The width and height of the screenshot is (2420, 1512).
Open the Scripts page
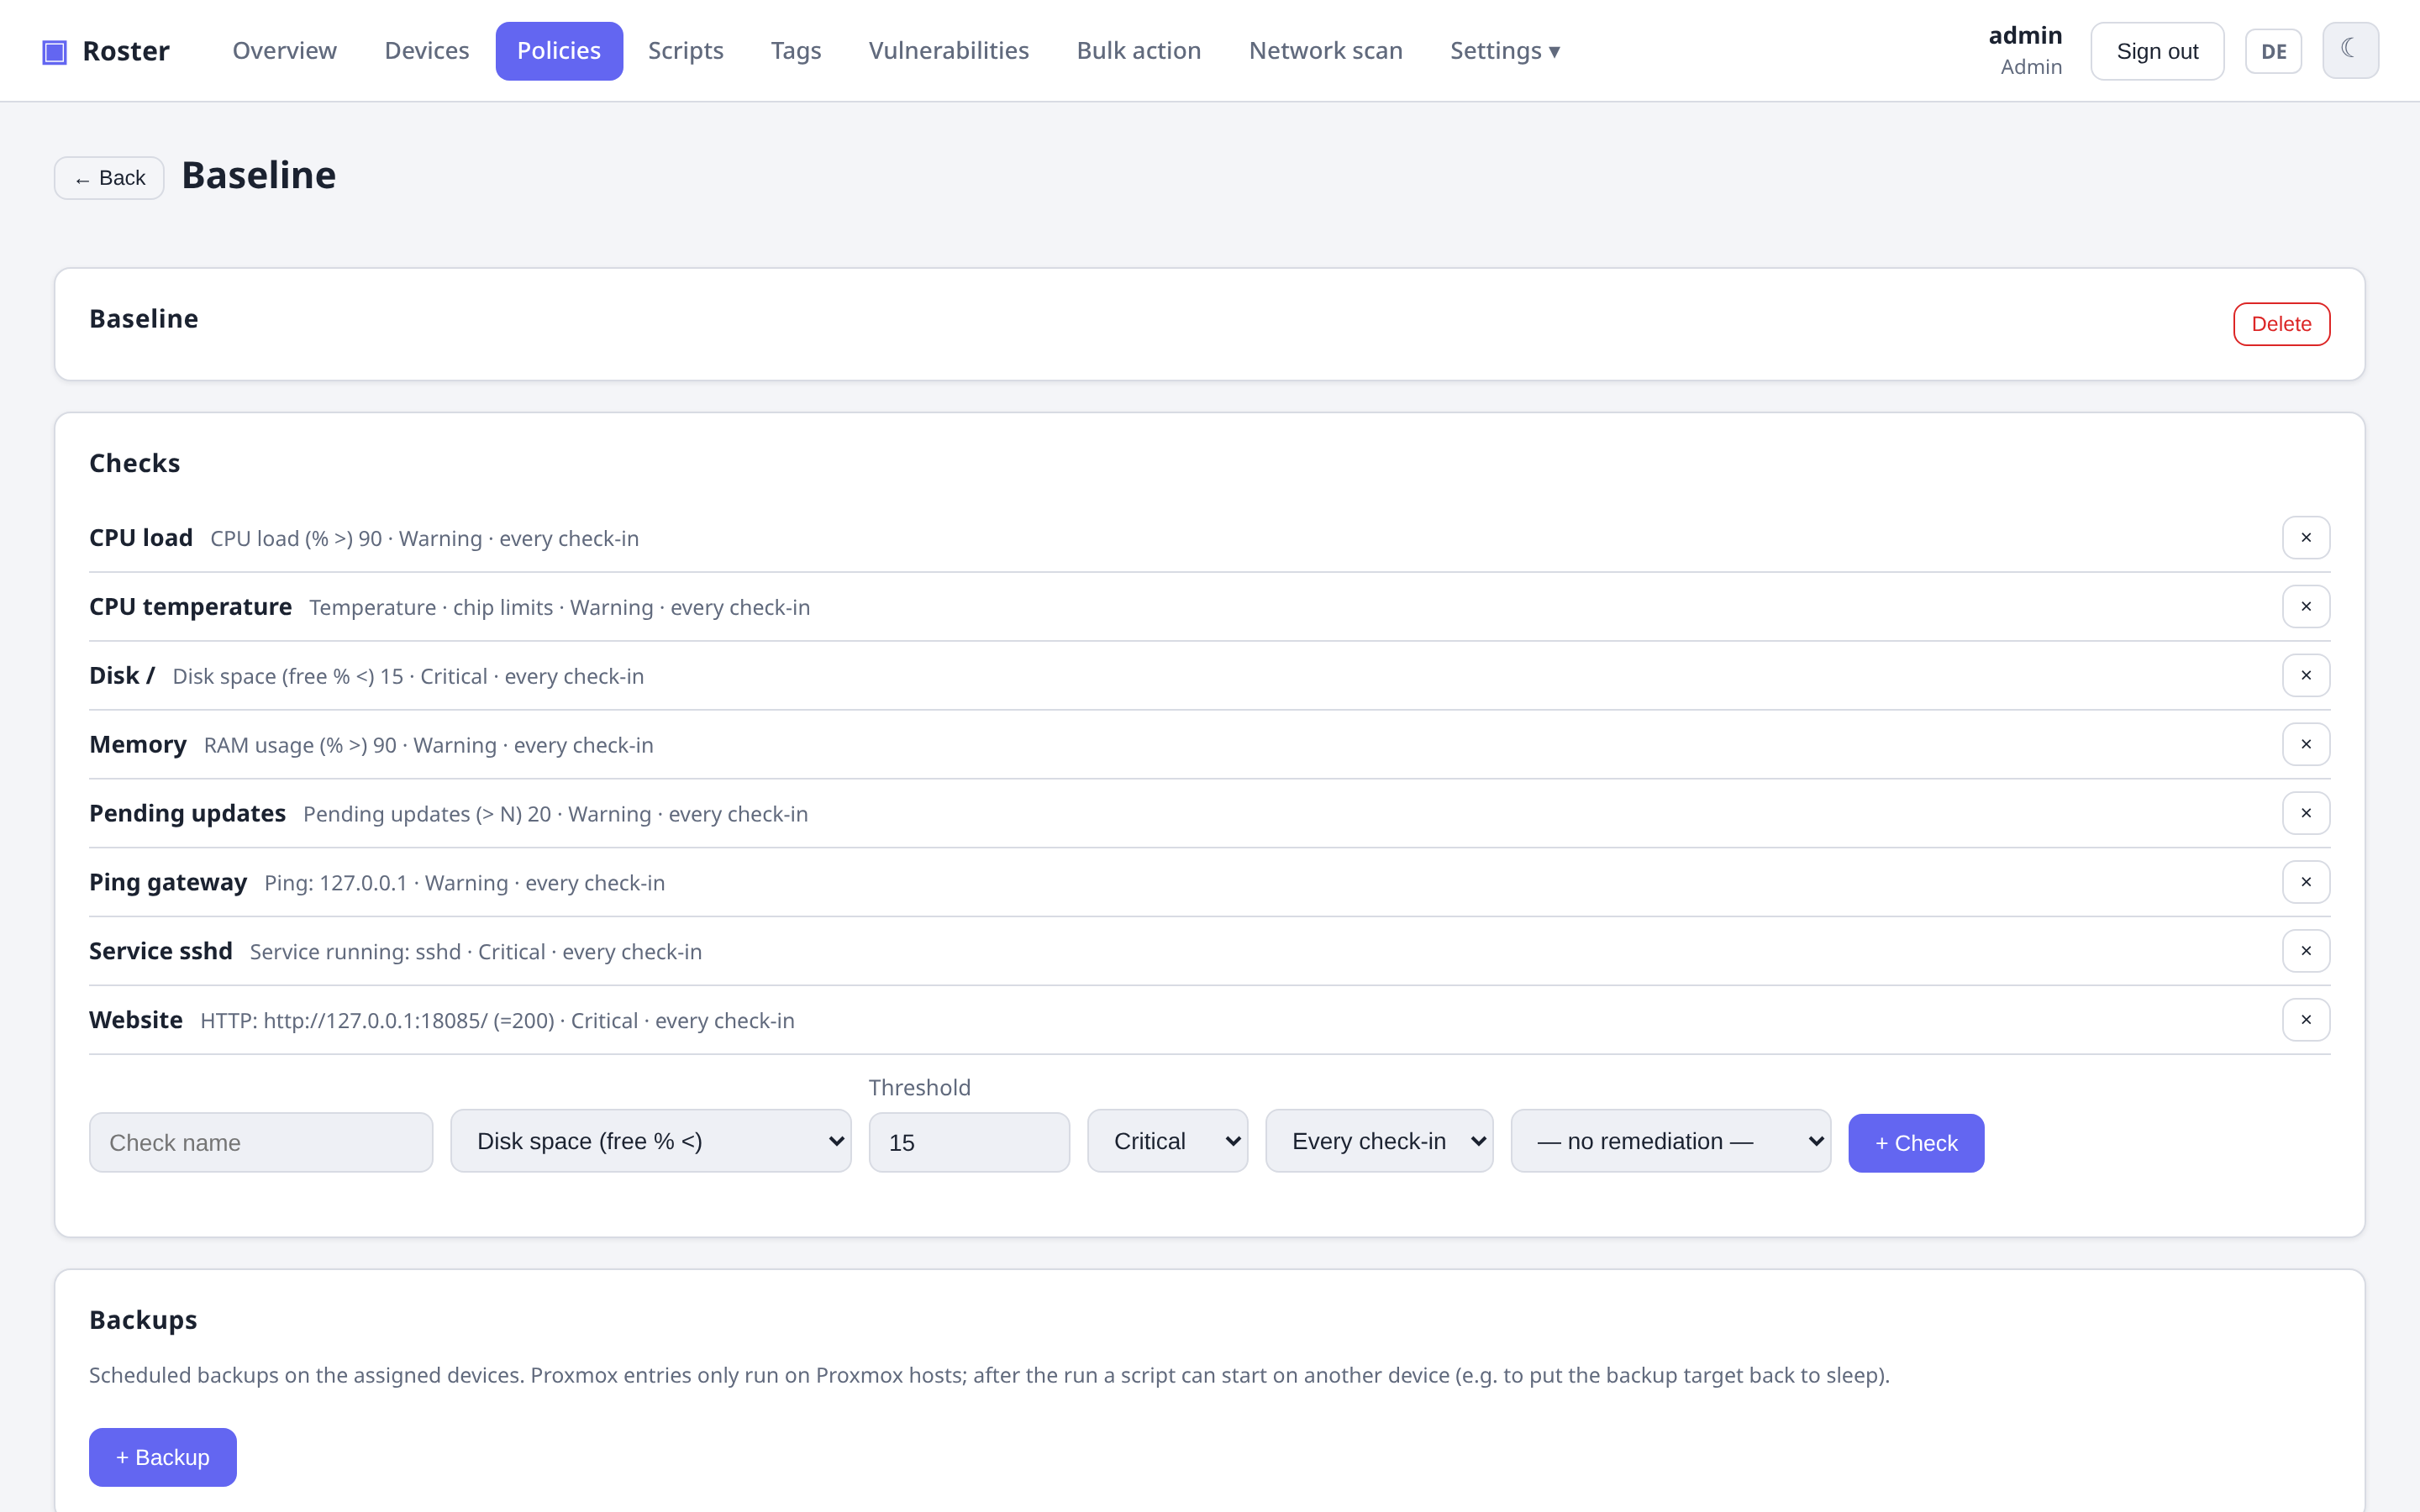[686, 51]
